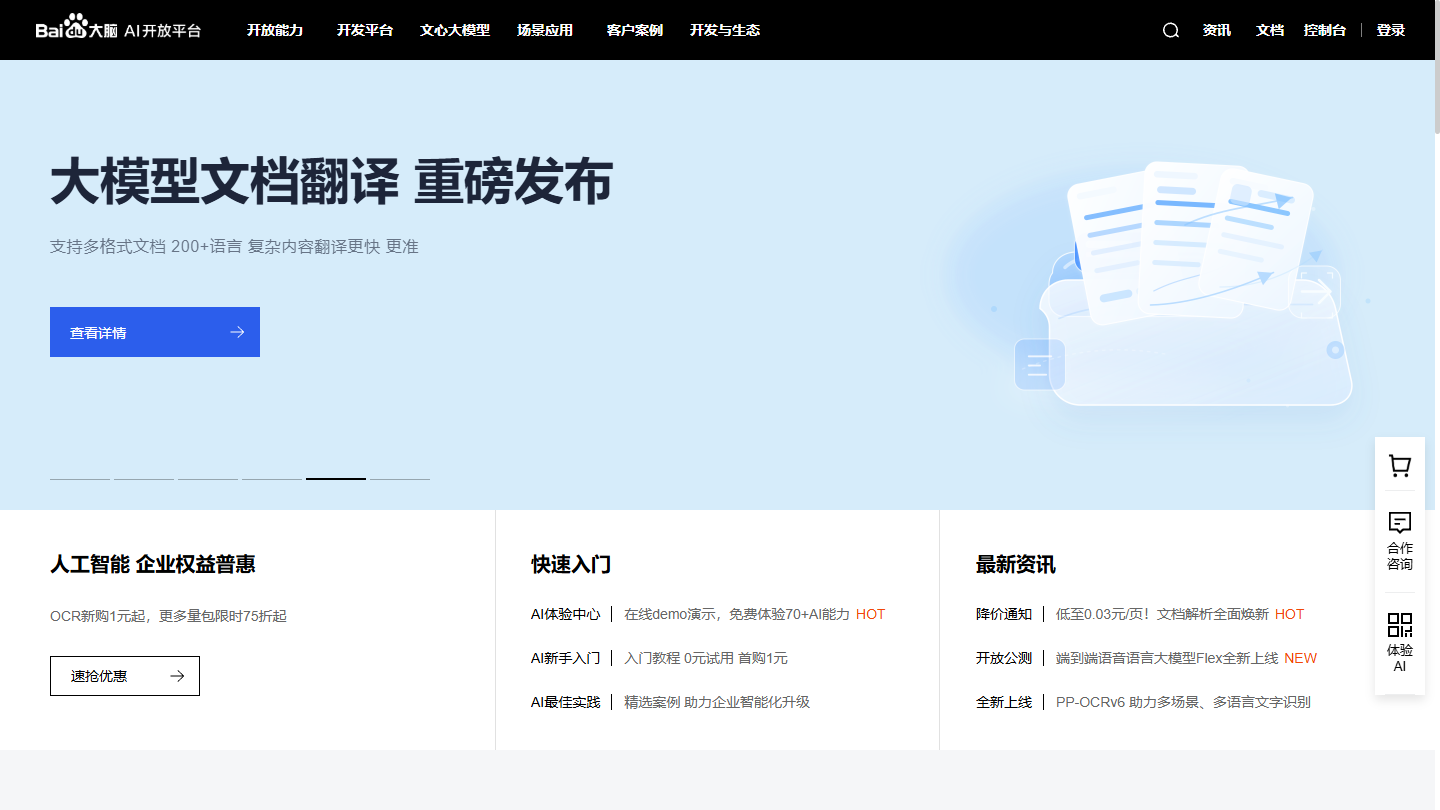Click the 速抢优惠 button
The image size is (1440, 810).
pyautogui.click(x=125, y=676)
